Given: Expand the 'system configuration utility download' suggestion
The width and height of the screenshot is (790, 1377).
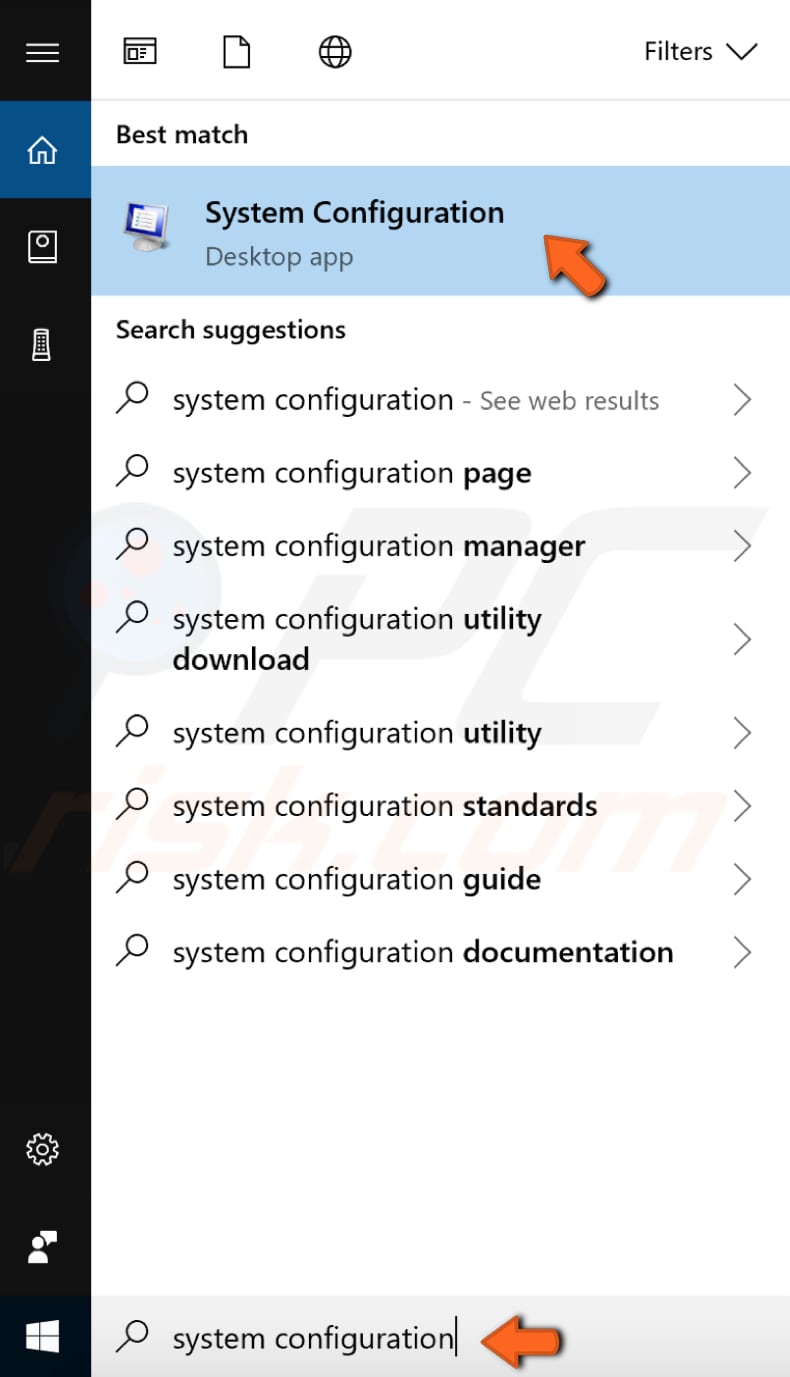Looking at the screenshot, I should coord(743,638).
